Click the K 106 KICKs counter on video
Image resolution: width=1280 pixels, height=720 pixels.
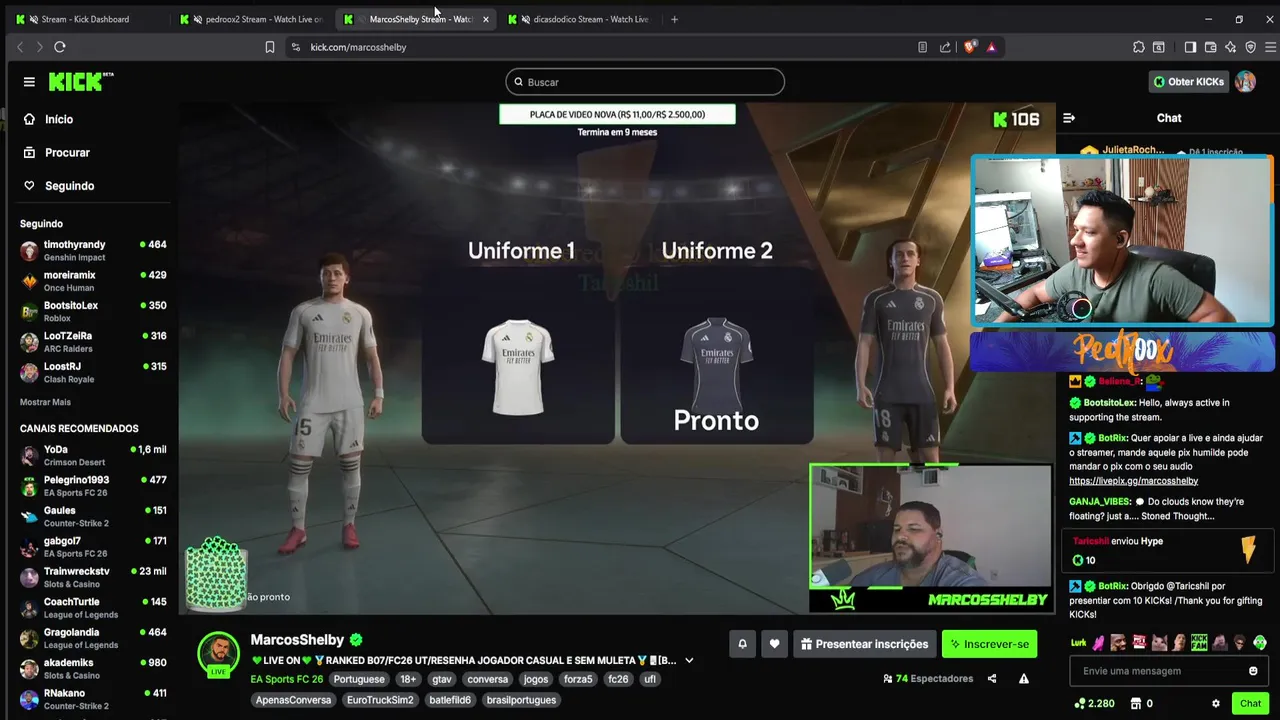click(x=1016, y=119)
